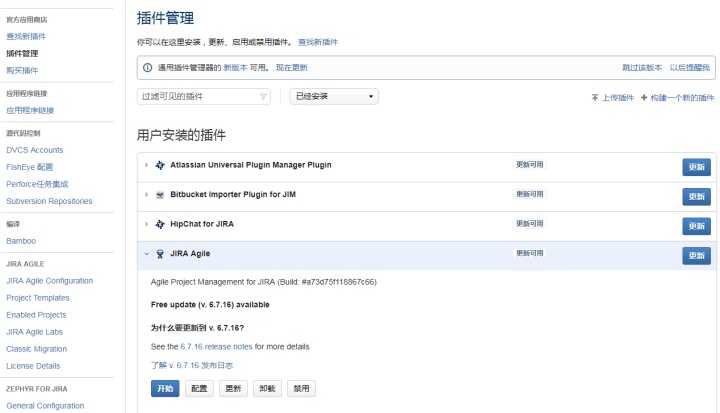Open JIRA Agile Labs in sidebar
Screen dimensions: 720x413
pos(34,332)
